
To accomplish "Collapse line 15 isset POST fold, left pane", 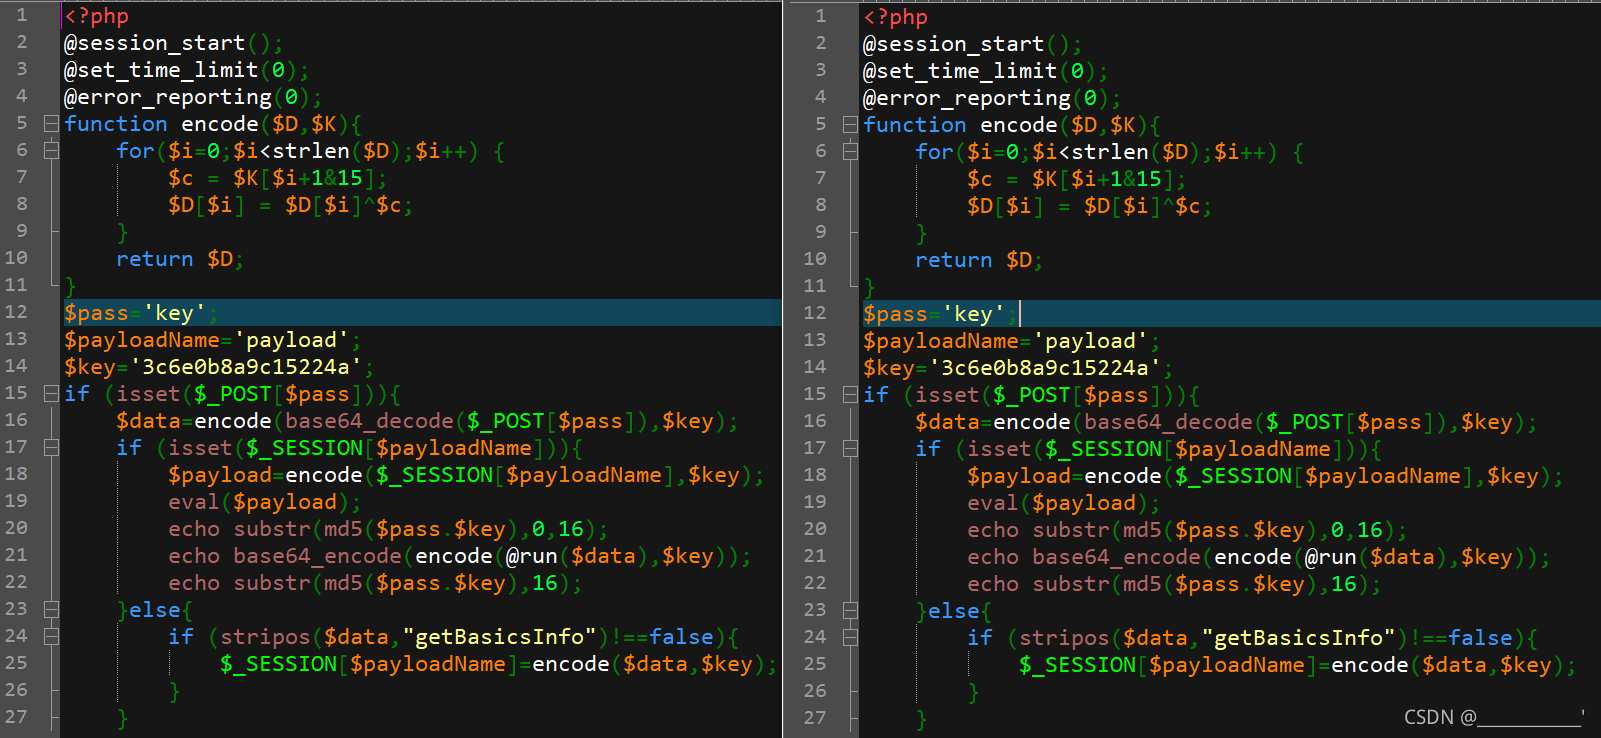I will coord(51,394).
